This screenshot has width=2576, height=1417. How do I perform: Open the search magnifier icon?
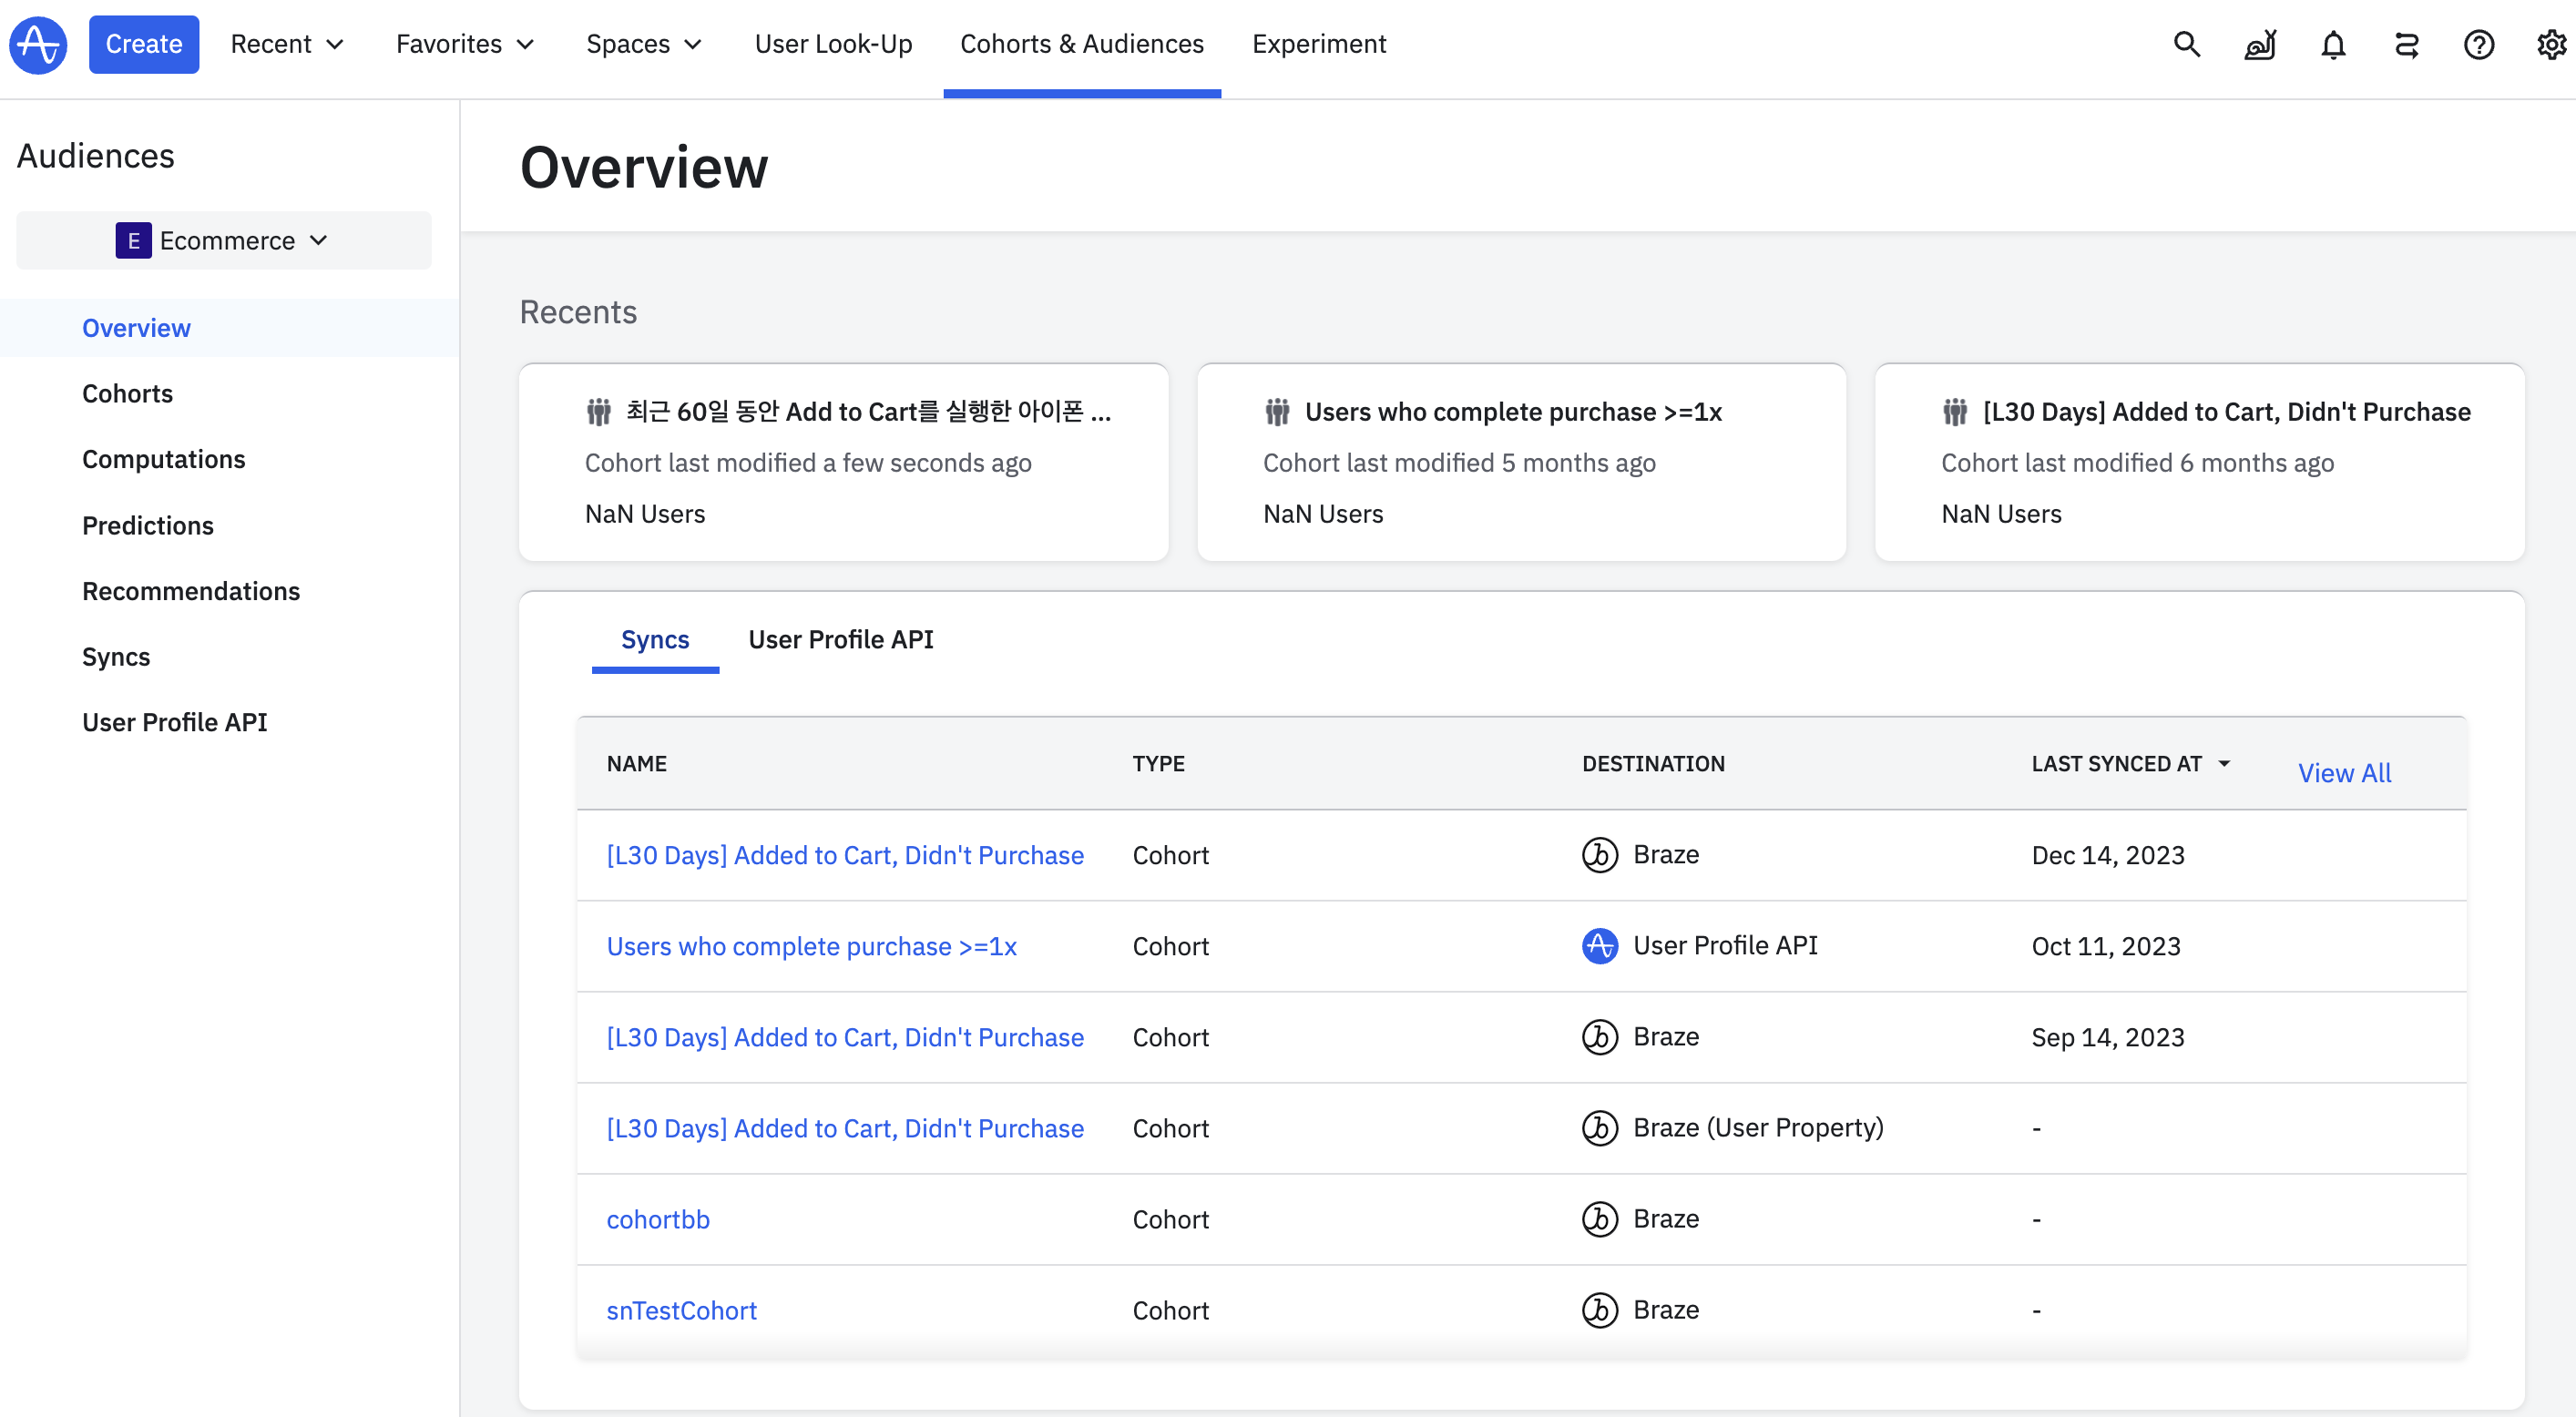(x=2186, y=44)
